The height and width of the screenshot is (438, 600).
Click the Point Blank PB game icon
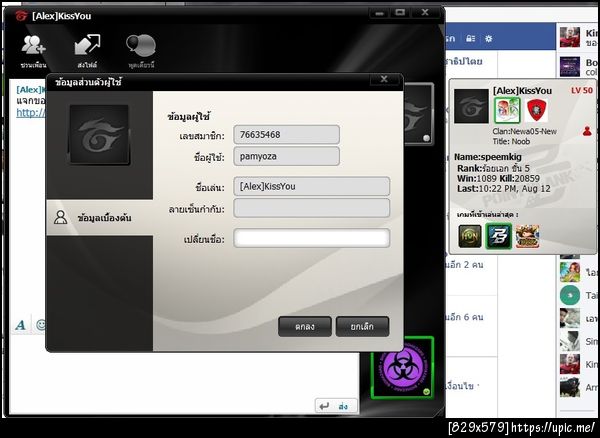point(499,236)
